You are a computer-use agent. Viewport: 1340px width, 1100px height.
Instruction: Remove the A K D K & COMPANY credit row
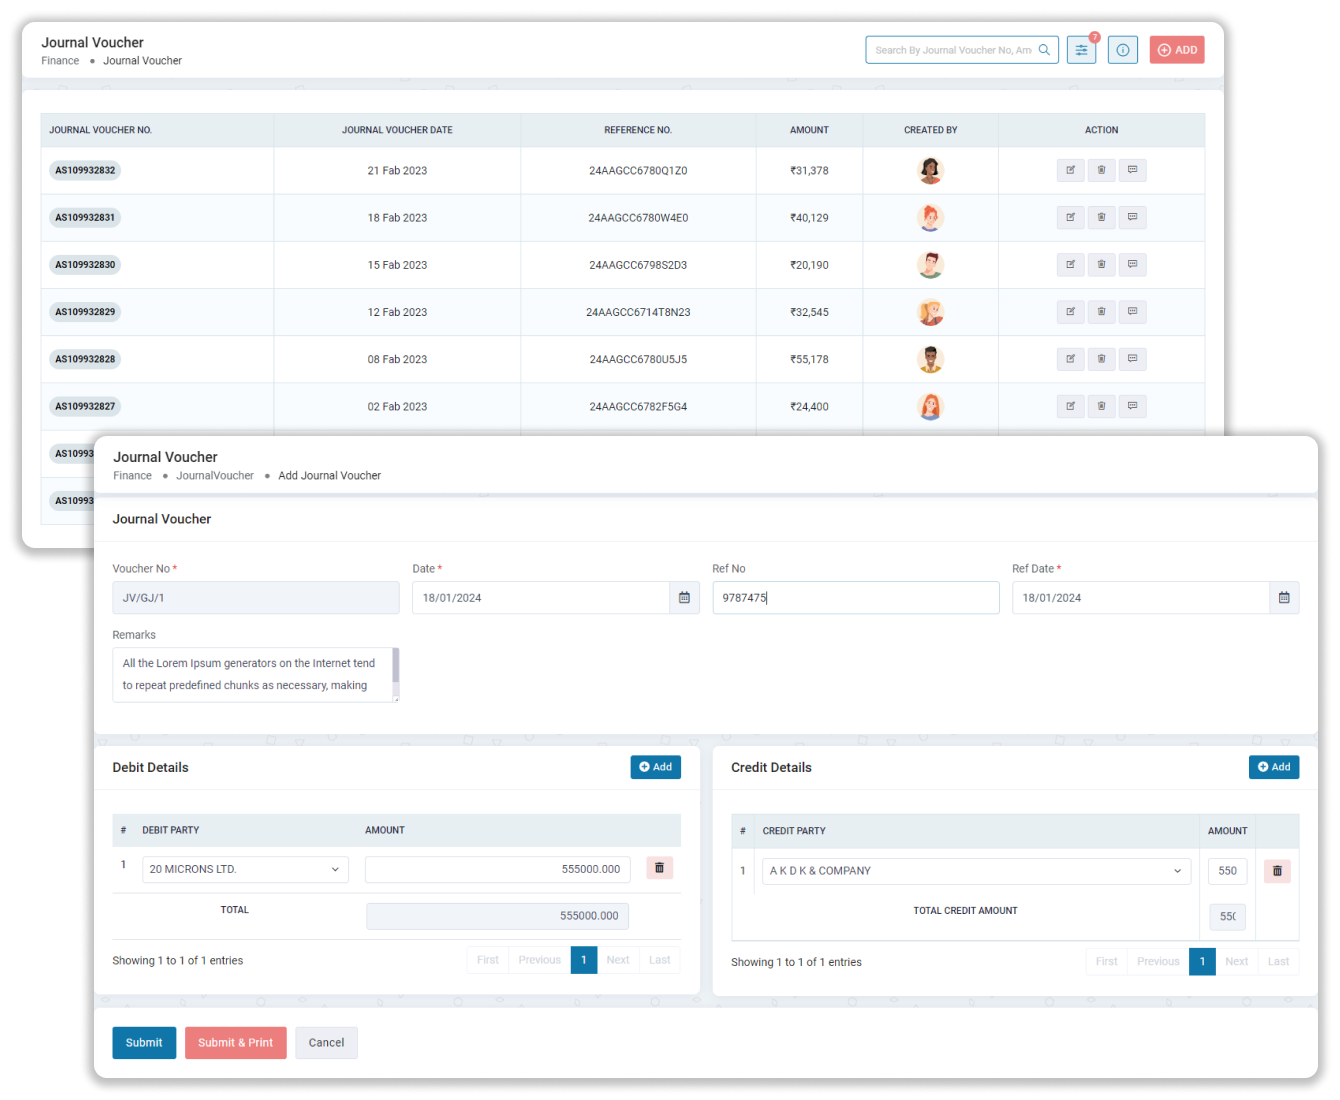1277,871
